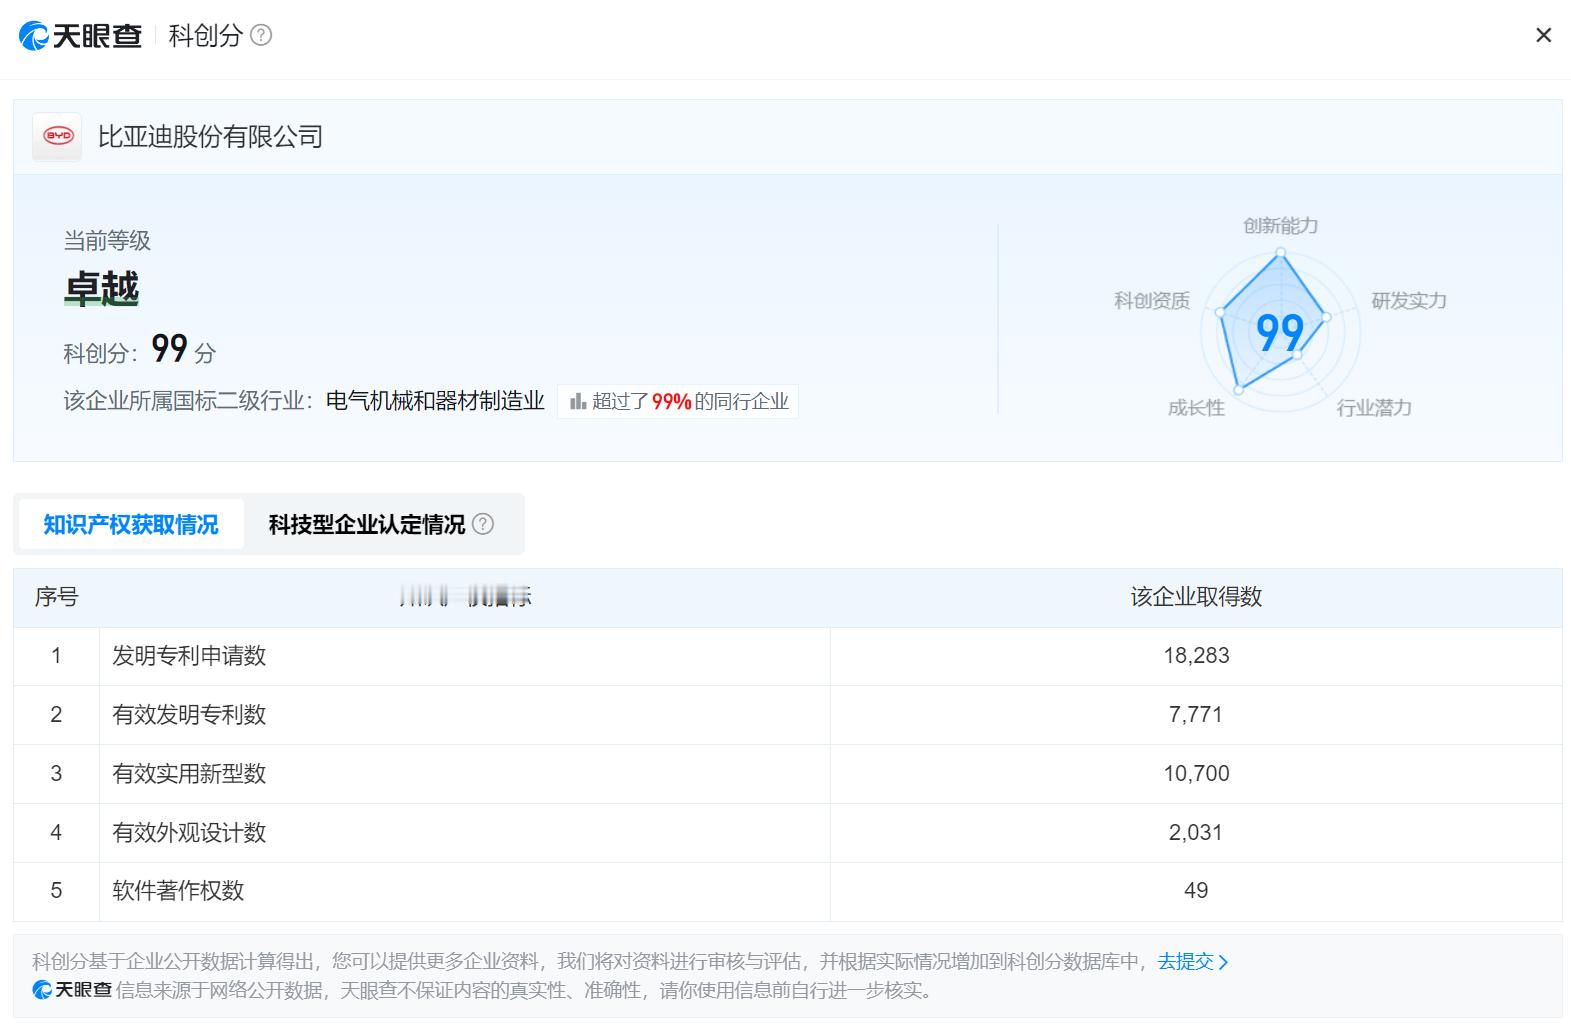
Task: Click the value 7,771
Action: [x=1196, y=715]
